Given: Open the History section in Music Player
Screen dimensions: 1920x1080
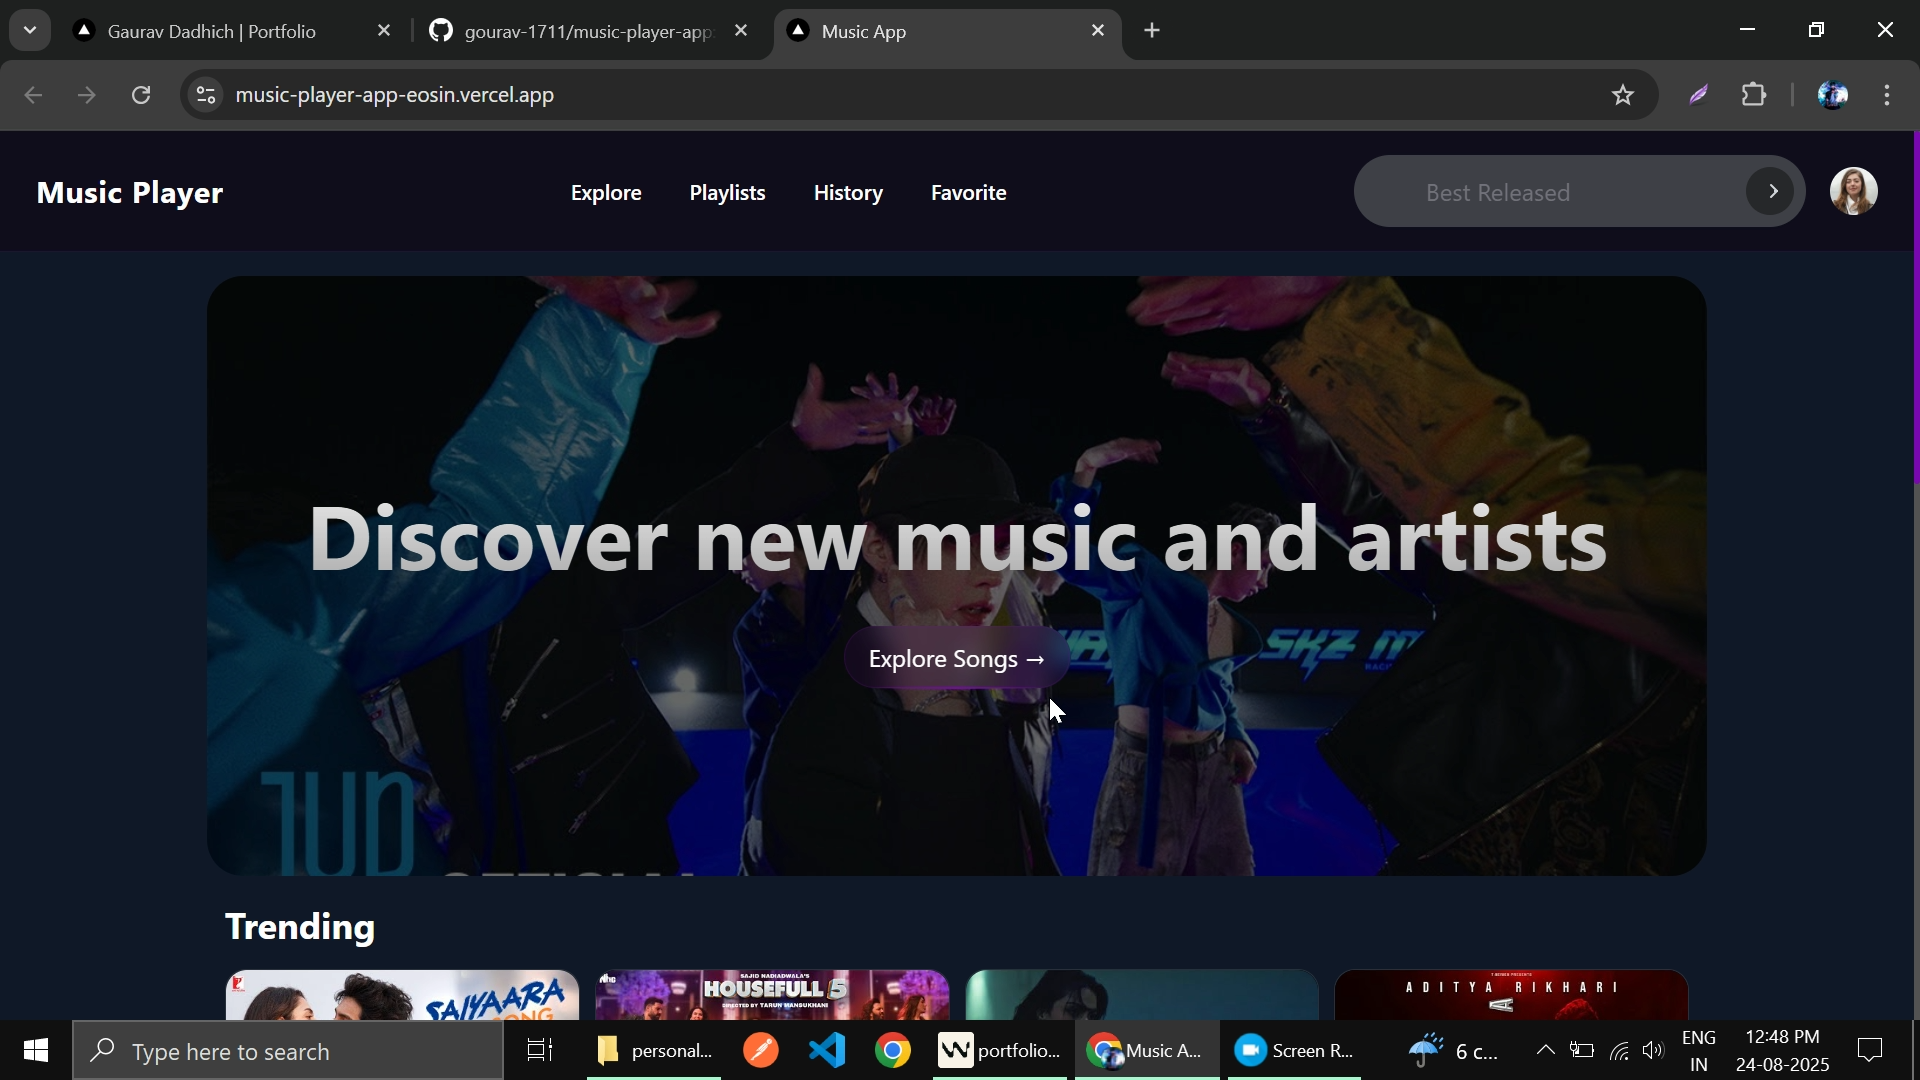Looking at the screenshot, I should pyautogui.click(x=847, y=192).
